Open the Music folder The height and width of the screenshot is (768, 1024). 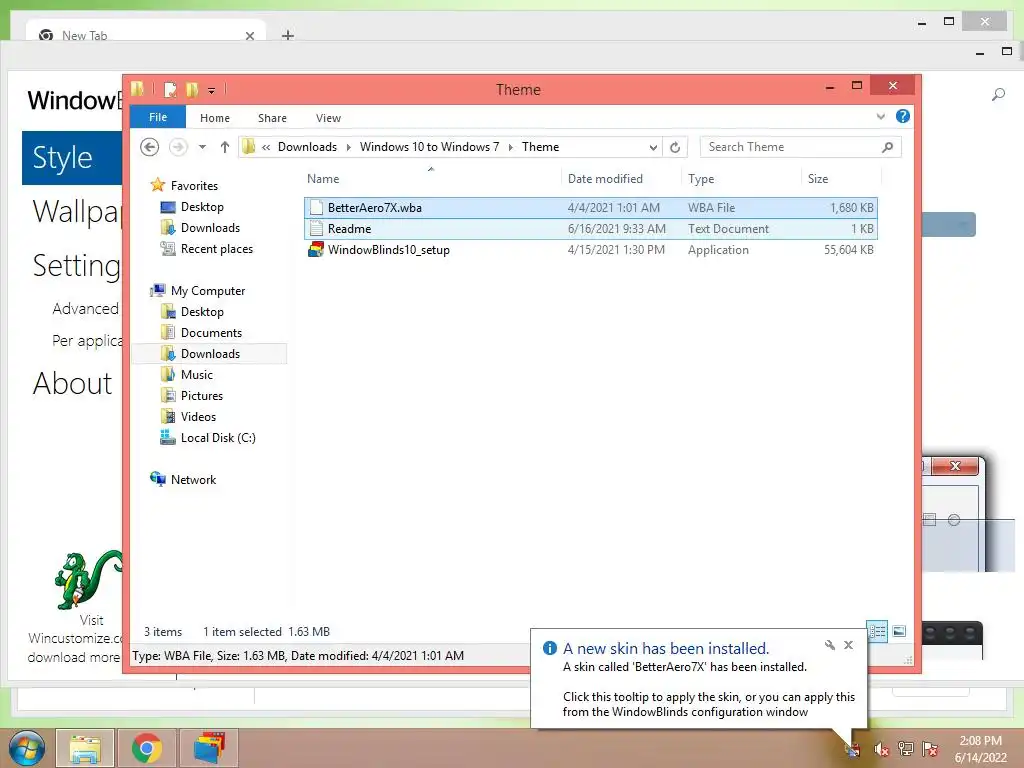click(x=197, y=375)
